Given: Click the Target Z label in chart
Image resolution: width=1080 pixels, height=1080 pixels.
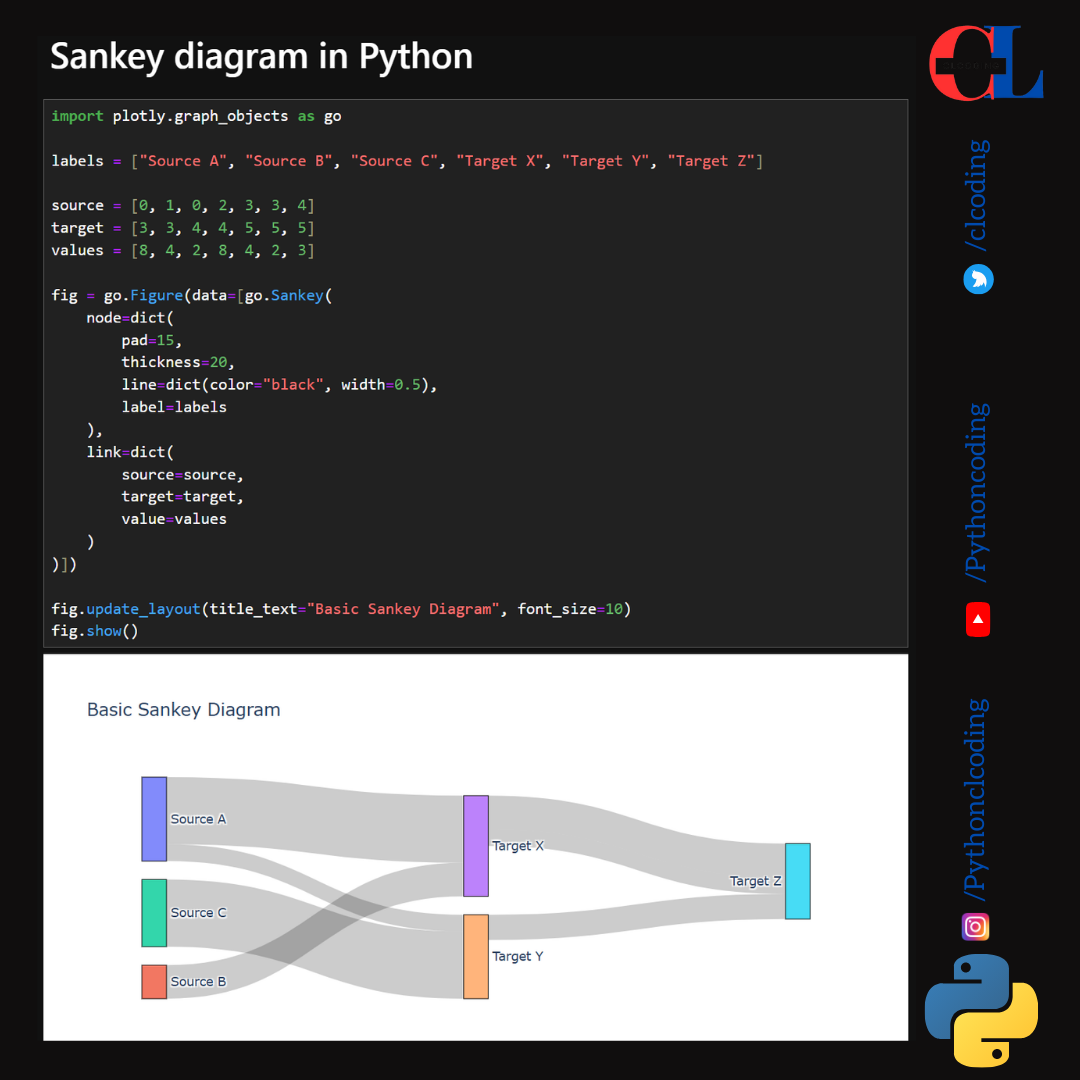Looking at the screenshot, I should [755, 881].
